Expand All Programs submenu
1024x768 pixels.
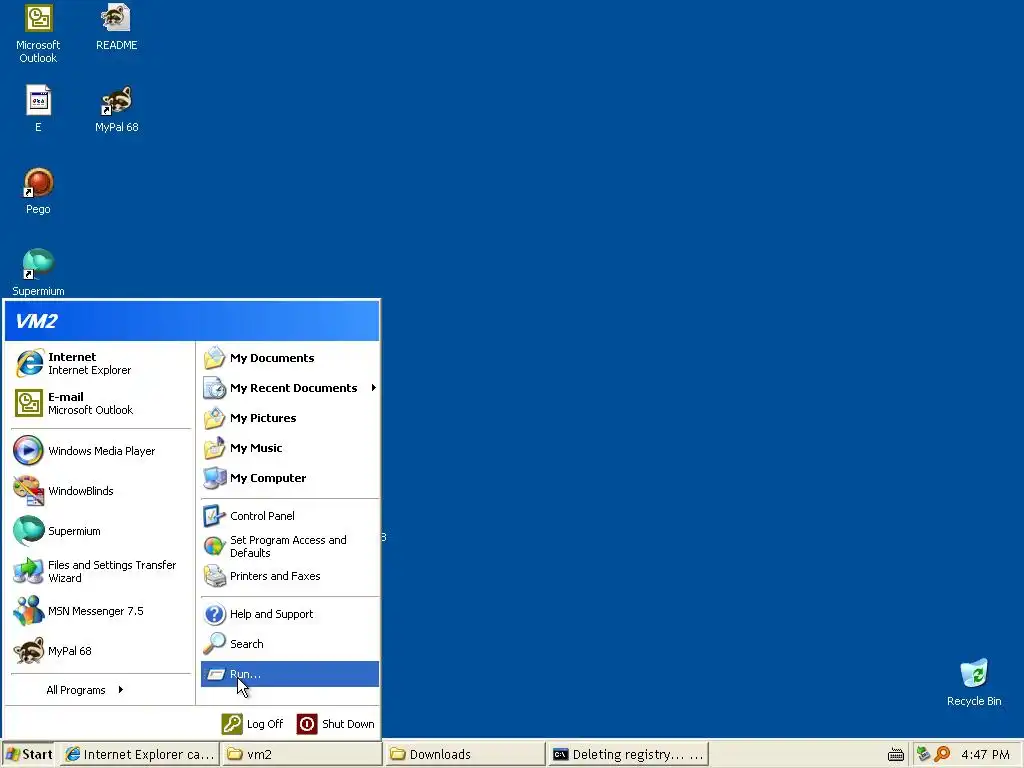(x=85, y=690)
